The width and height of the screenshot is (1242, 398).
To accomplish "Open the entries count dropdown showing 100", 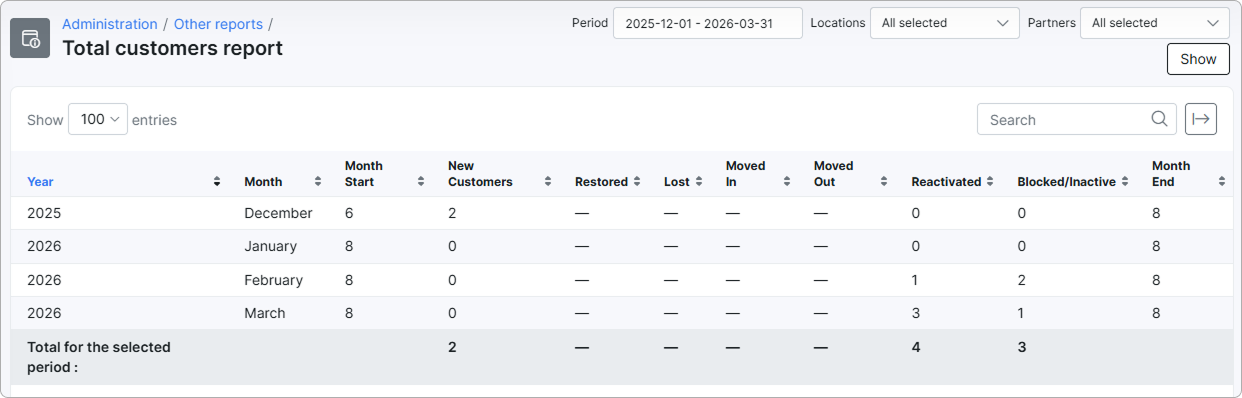I will click(98, 119).
